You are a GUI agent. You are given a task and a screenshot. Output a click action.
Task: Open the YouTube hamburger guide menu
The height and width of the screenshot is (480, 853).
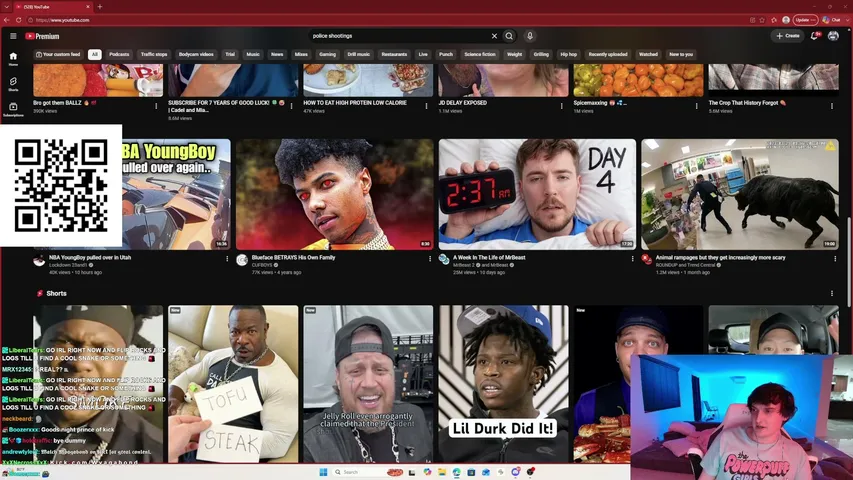pos(13,36)
